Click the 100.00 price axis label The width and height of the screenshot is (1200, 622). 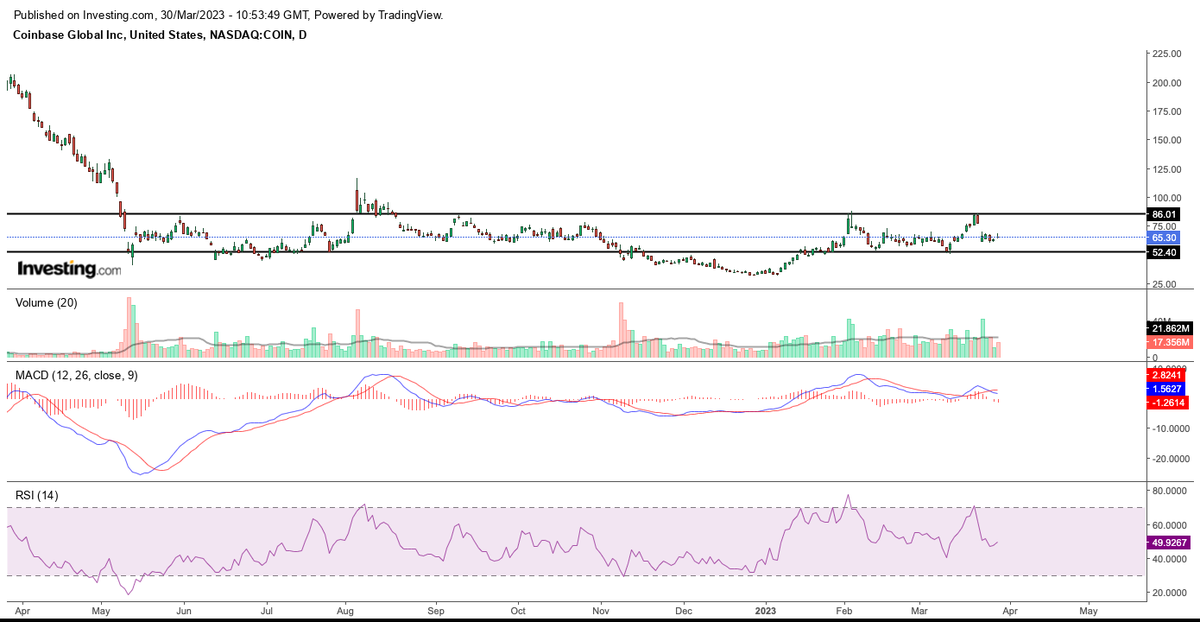point(1167,198)
